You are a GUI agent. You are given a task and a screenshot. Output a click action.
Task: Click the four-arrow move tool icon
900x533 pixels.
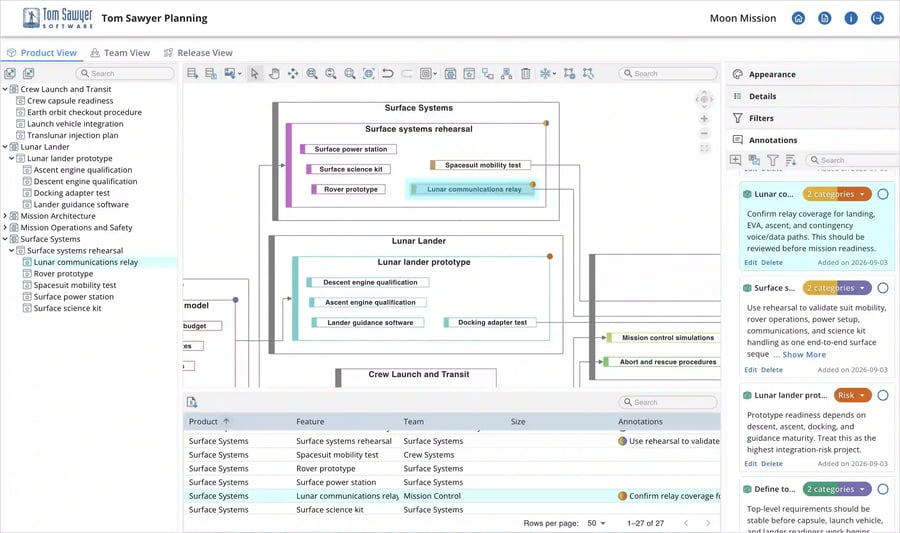pos(293,73)
